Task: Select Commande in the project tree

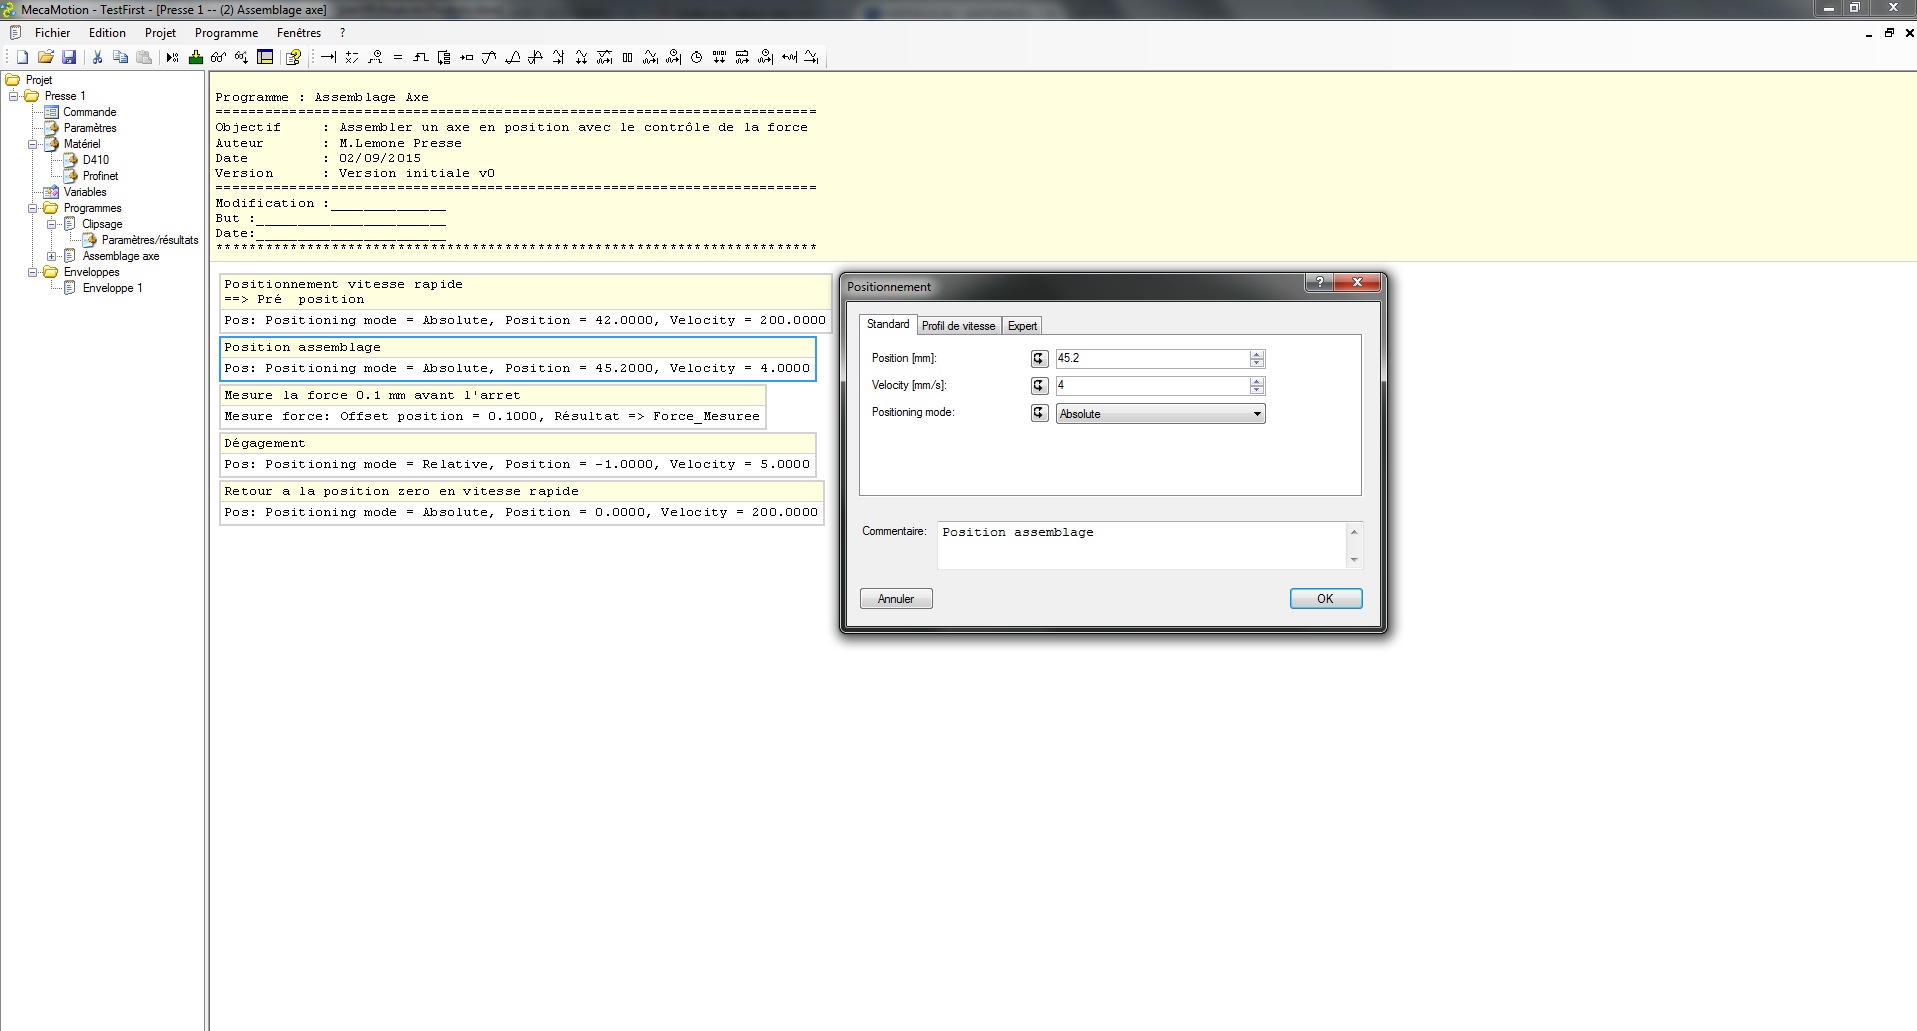Action: click(x=89, y=112)
